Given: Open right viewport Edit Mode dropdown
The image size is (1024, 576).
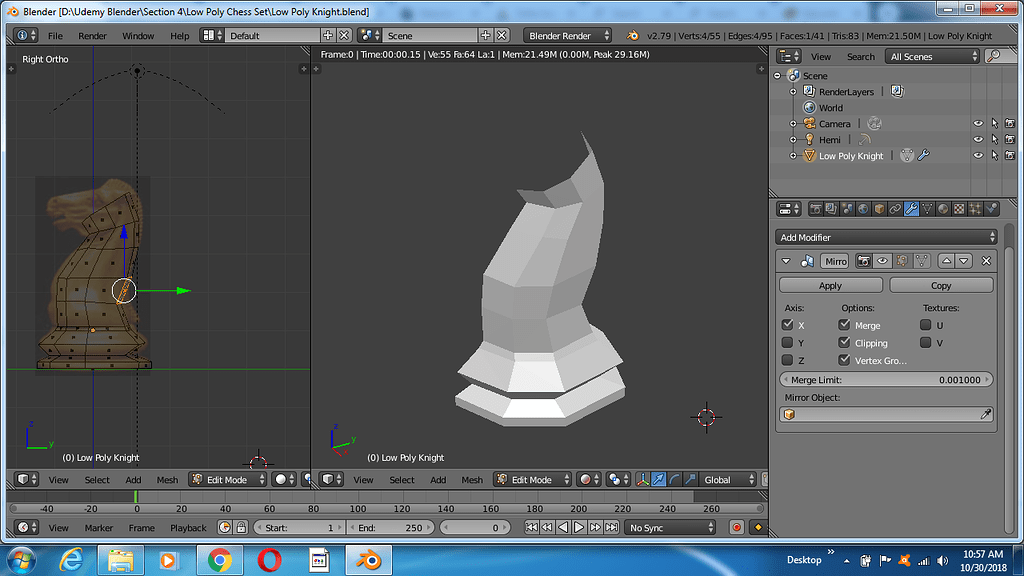Looking at the screenshot, I should (x=532, y=479).
